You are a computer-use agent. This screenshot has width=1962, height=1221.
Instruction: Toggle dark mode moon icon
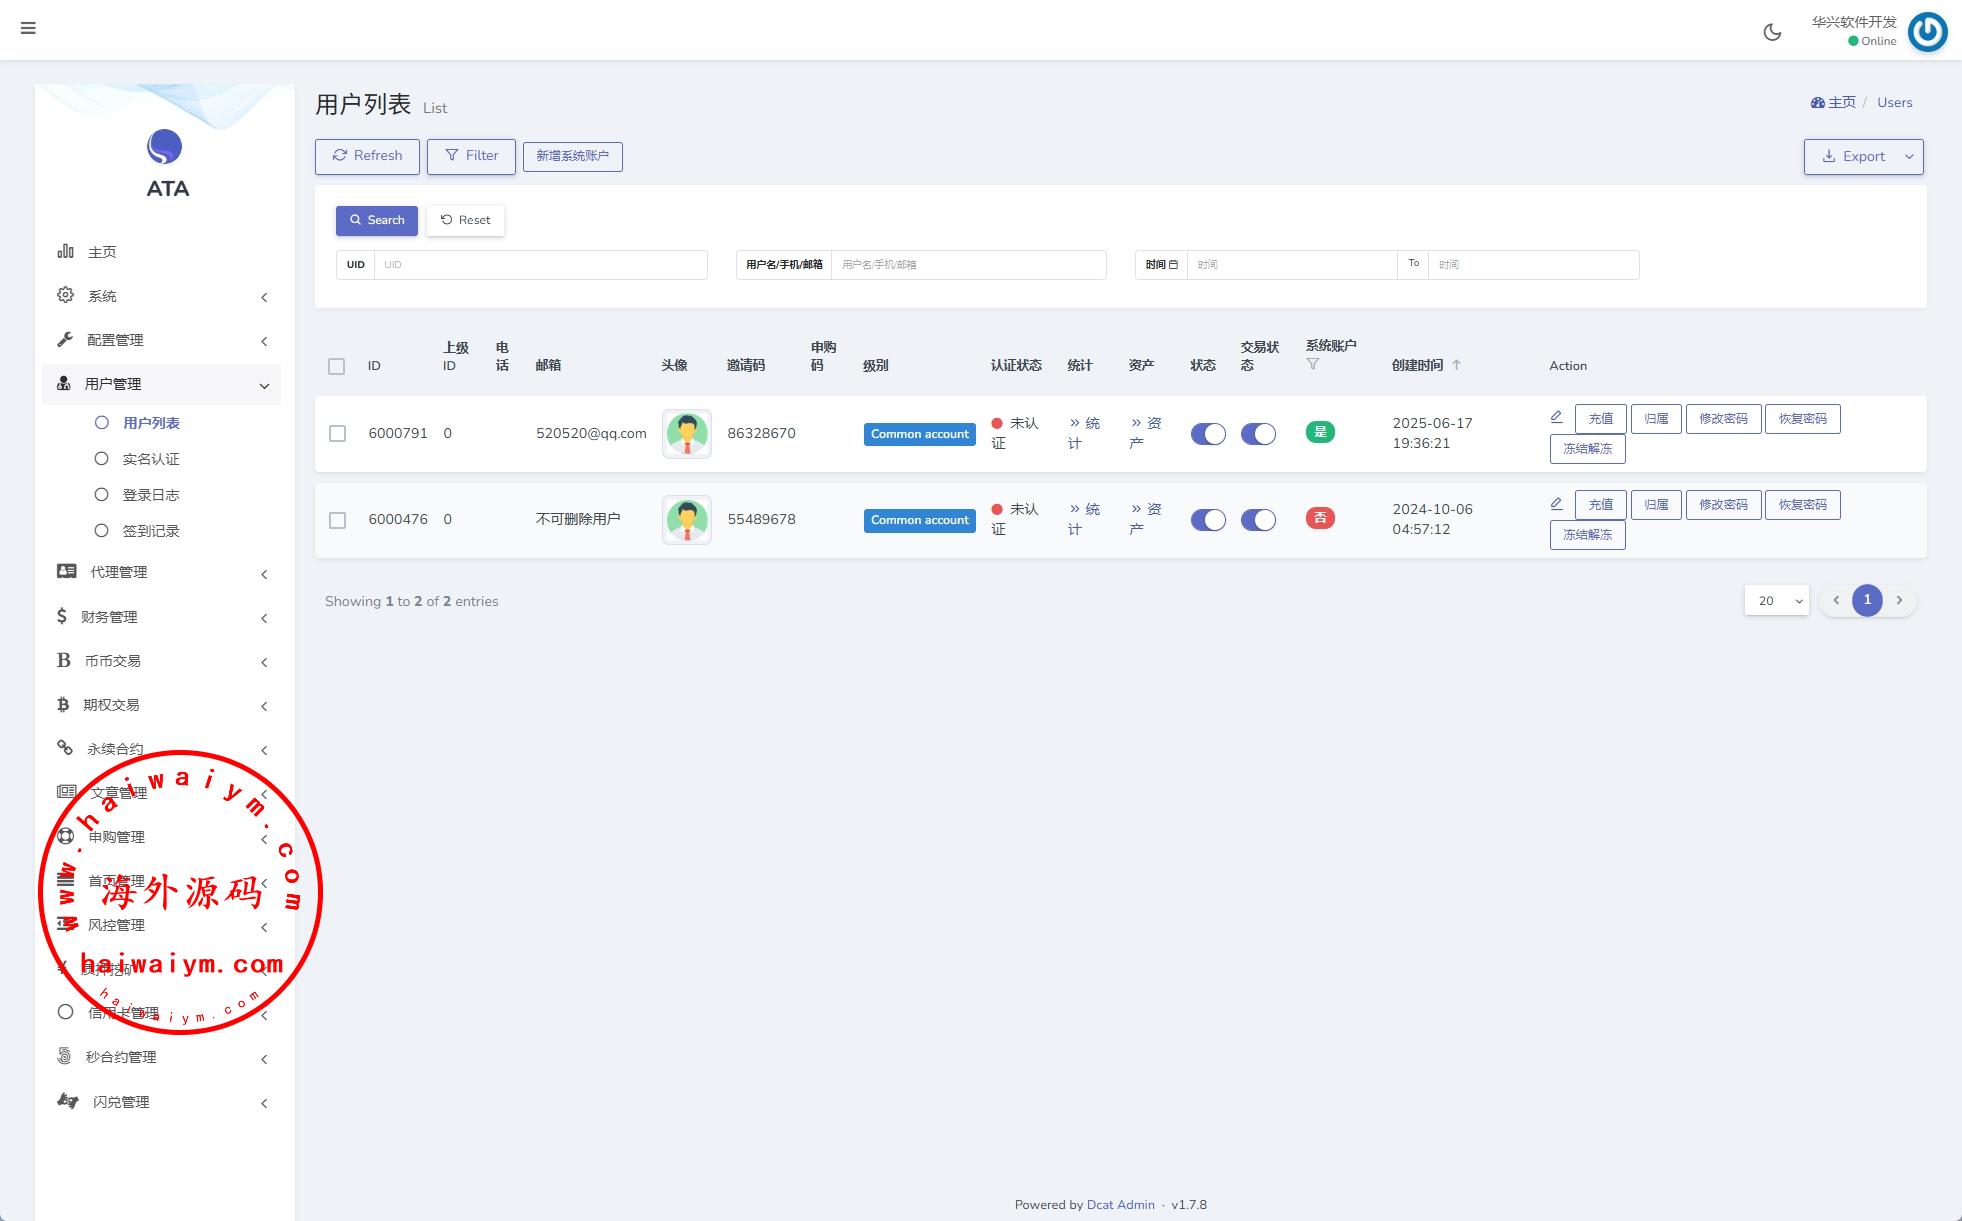pyautogui.click(x=1772, y=32)
